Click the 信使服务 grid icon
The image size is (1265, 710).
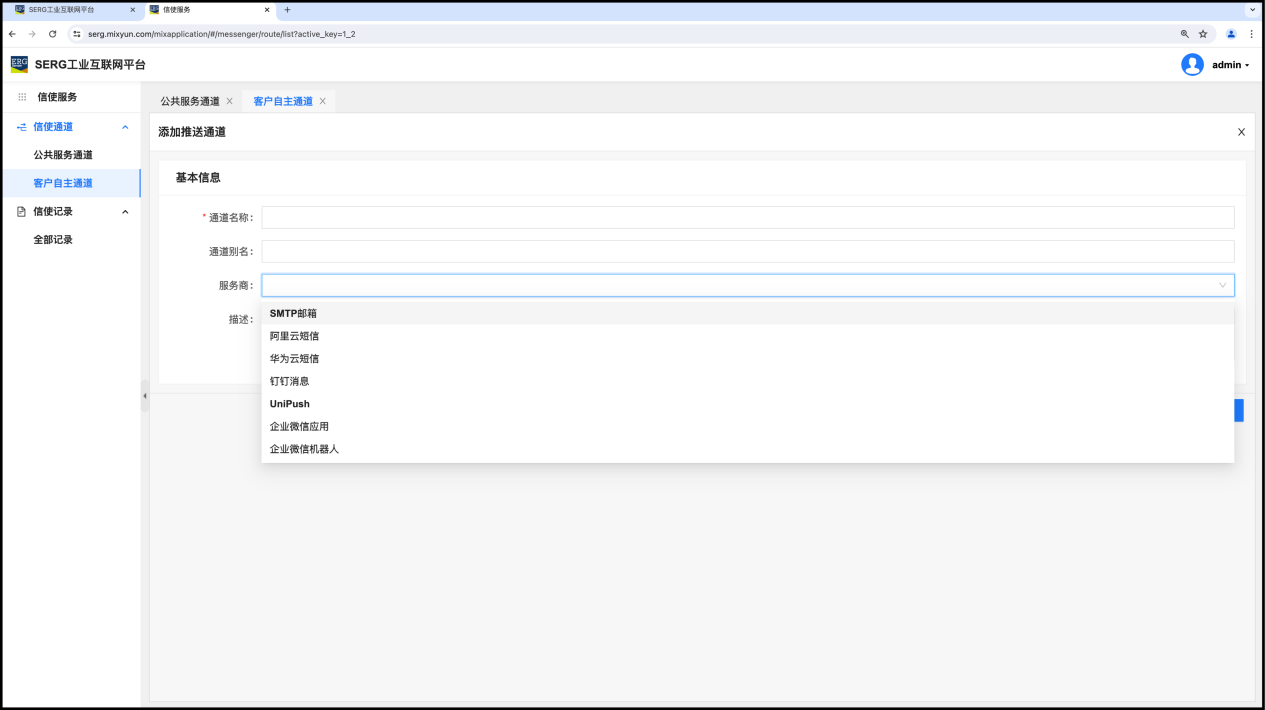[22, 97]
